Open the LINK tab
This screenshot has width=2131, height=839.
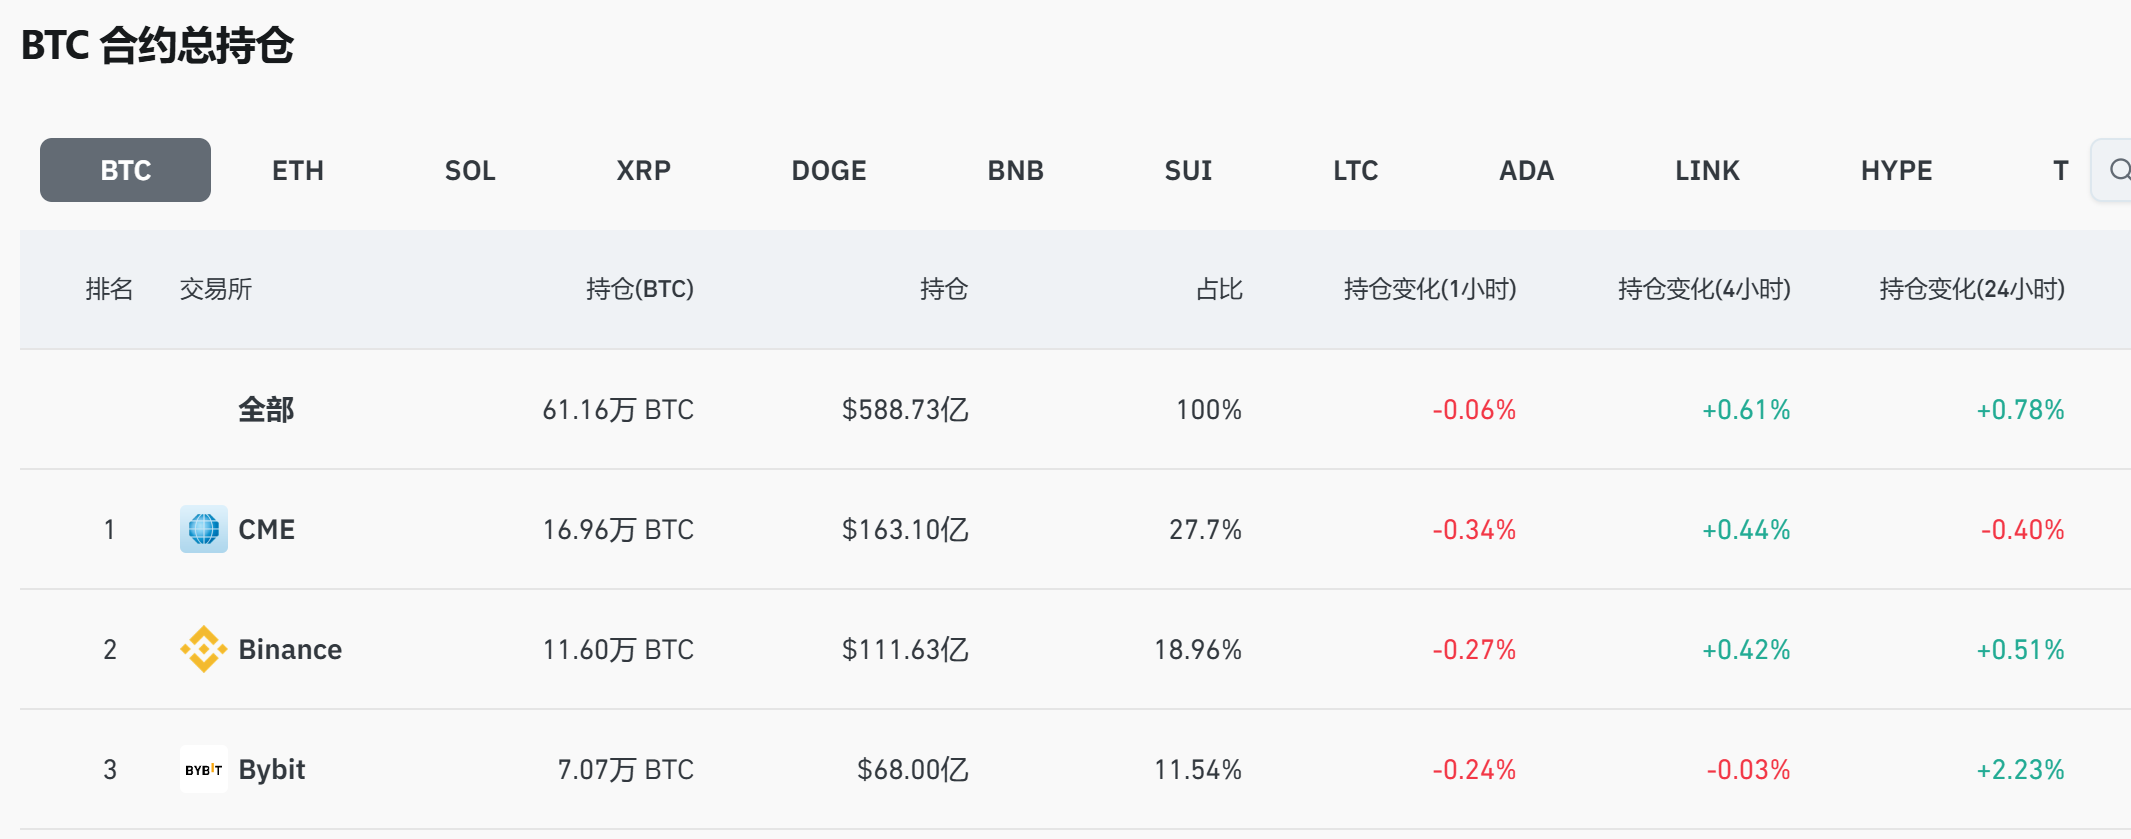click(x=1707, y=170)
